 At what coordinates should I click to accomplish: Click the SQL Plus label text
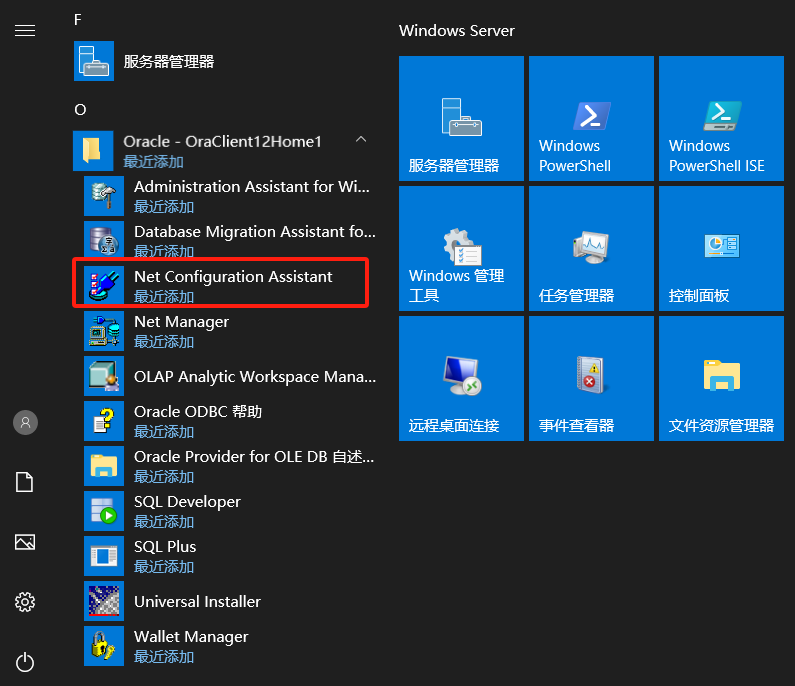[x=165, y=547]
